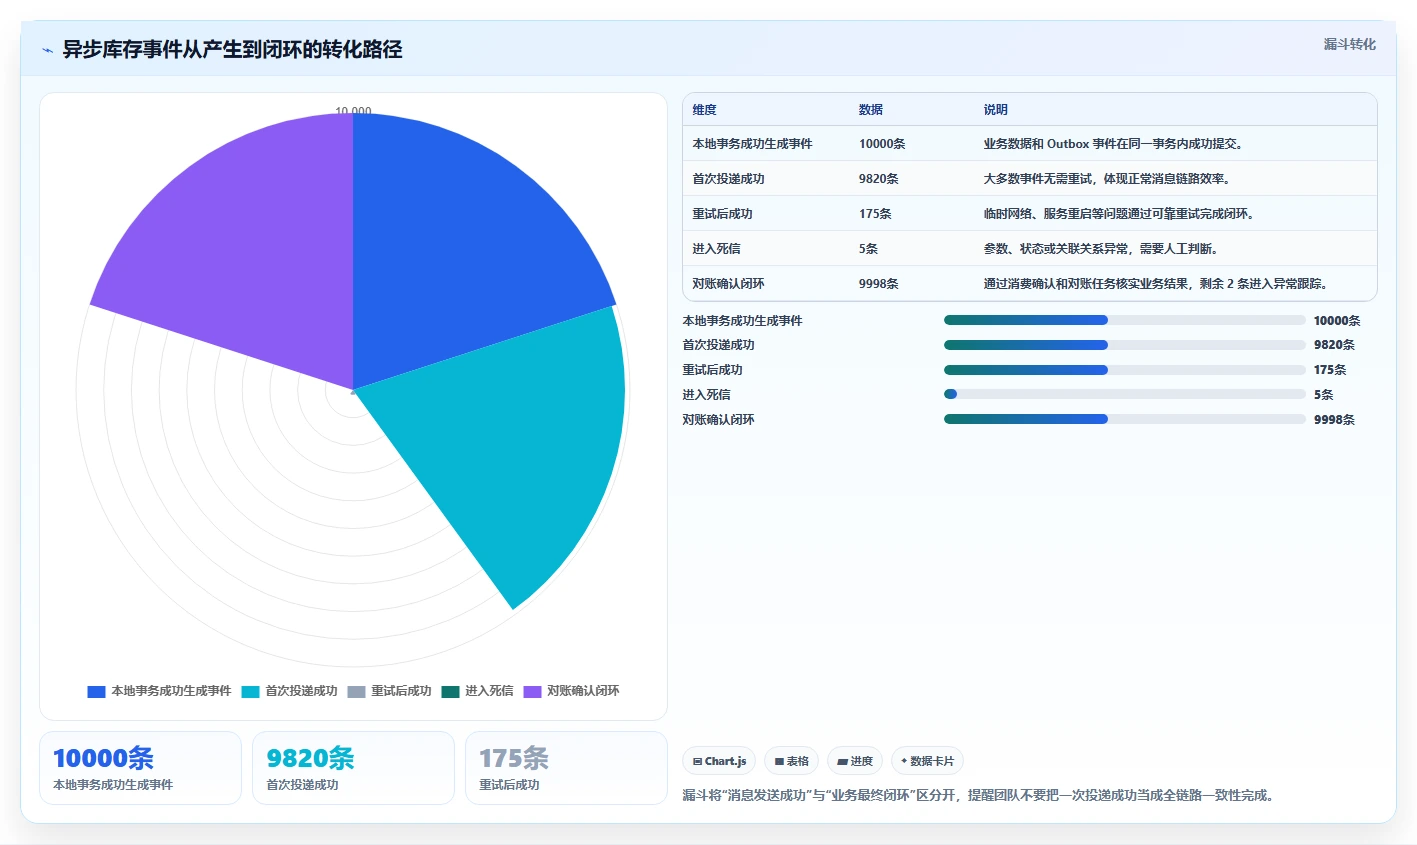Toggle the 对账确认闭环 legend swatch
1417x845 pixels.
tap(532, 691)
